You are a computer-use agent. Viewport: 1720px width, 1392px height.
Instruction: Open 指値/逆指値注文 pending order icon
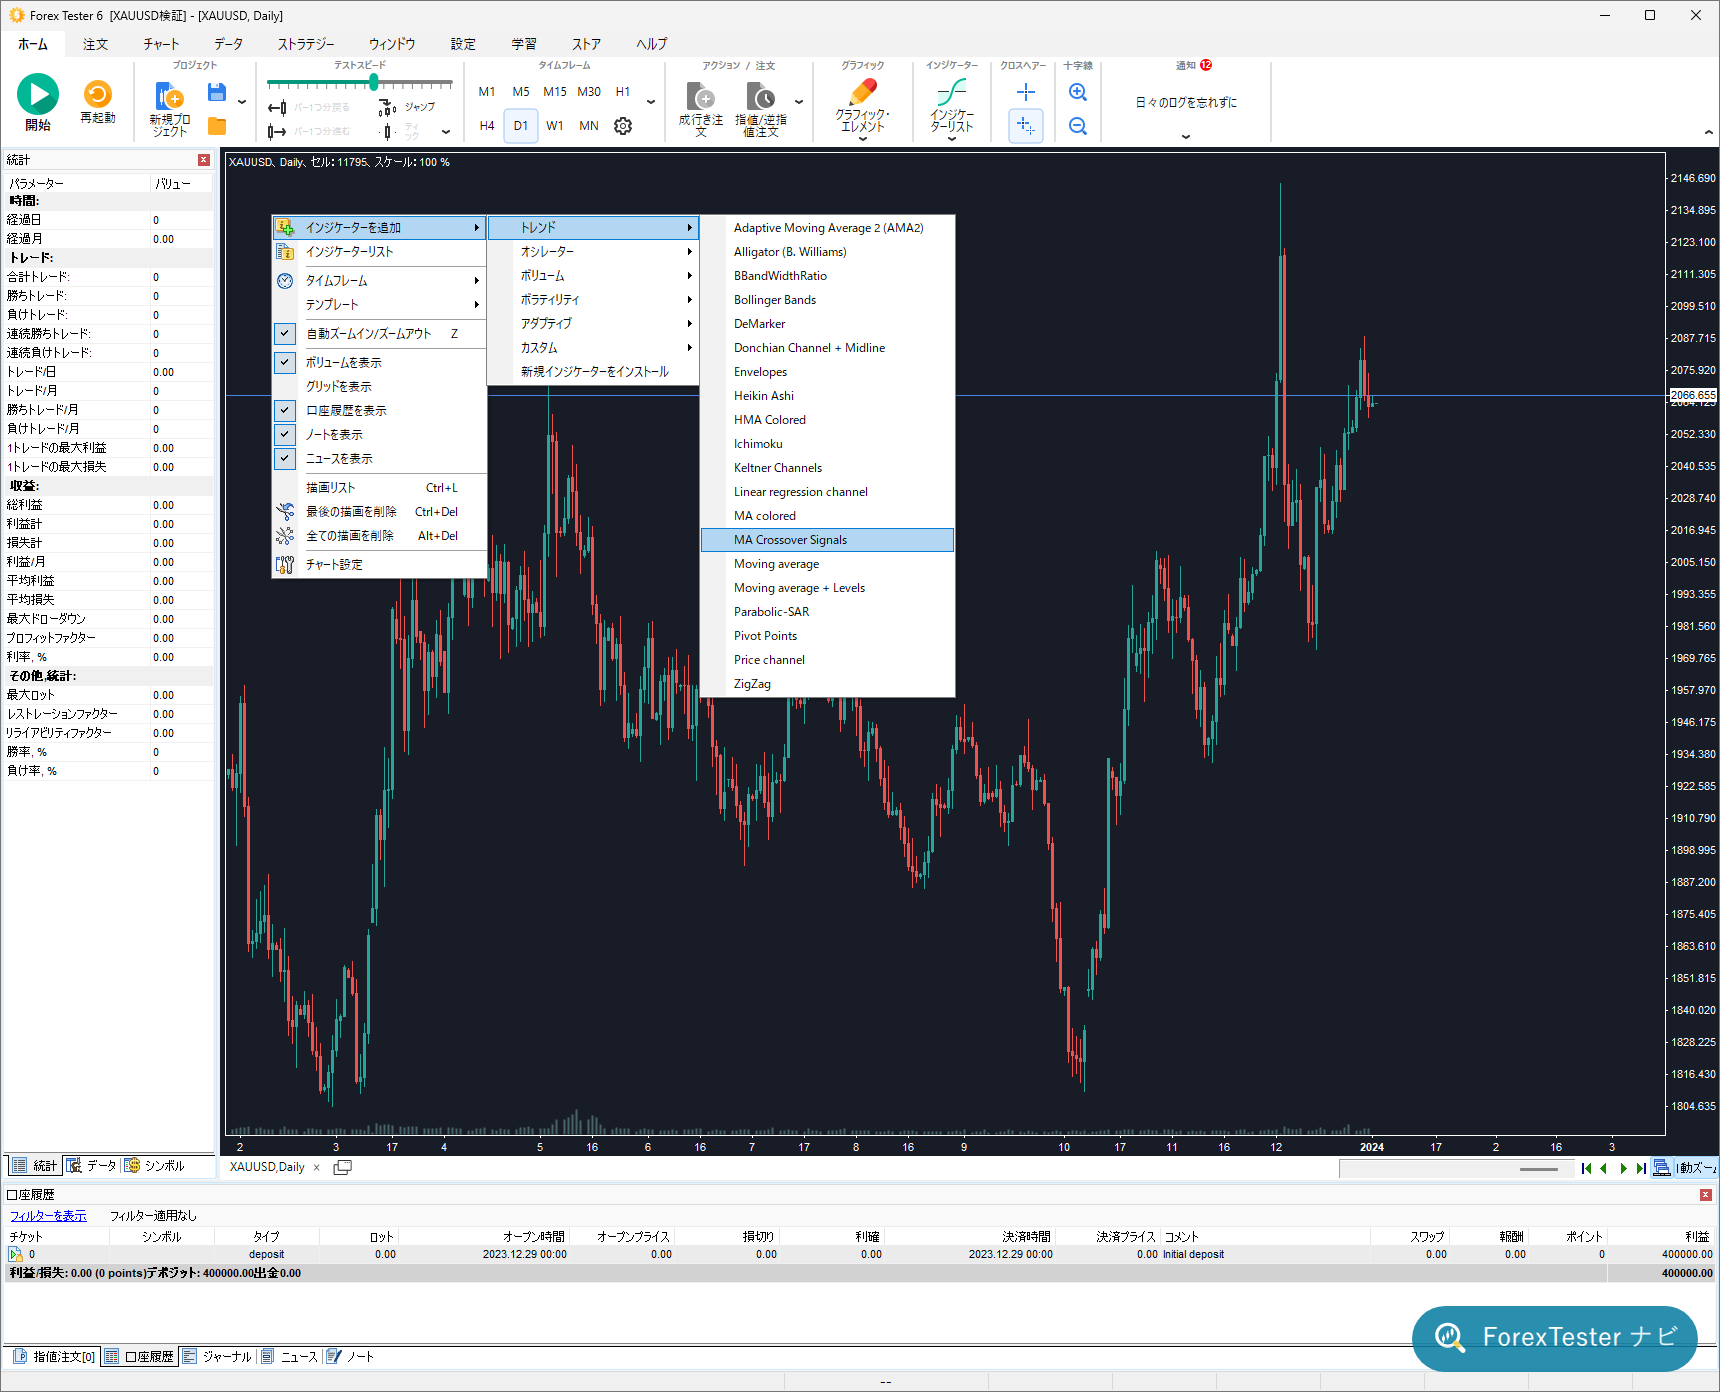pos(761,97)
